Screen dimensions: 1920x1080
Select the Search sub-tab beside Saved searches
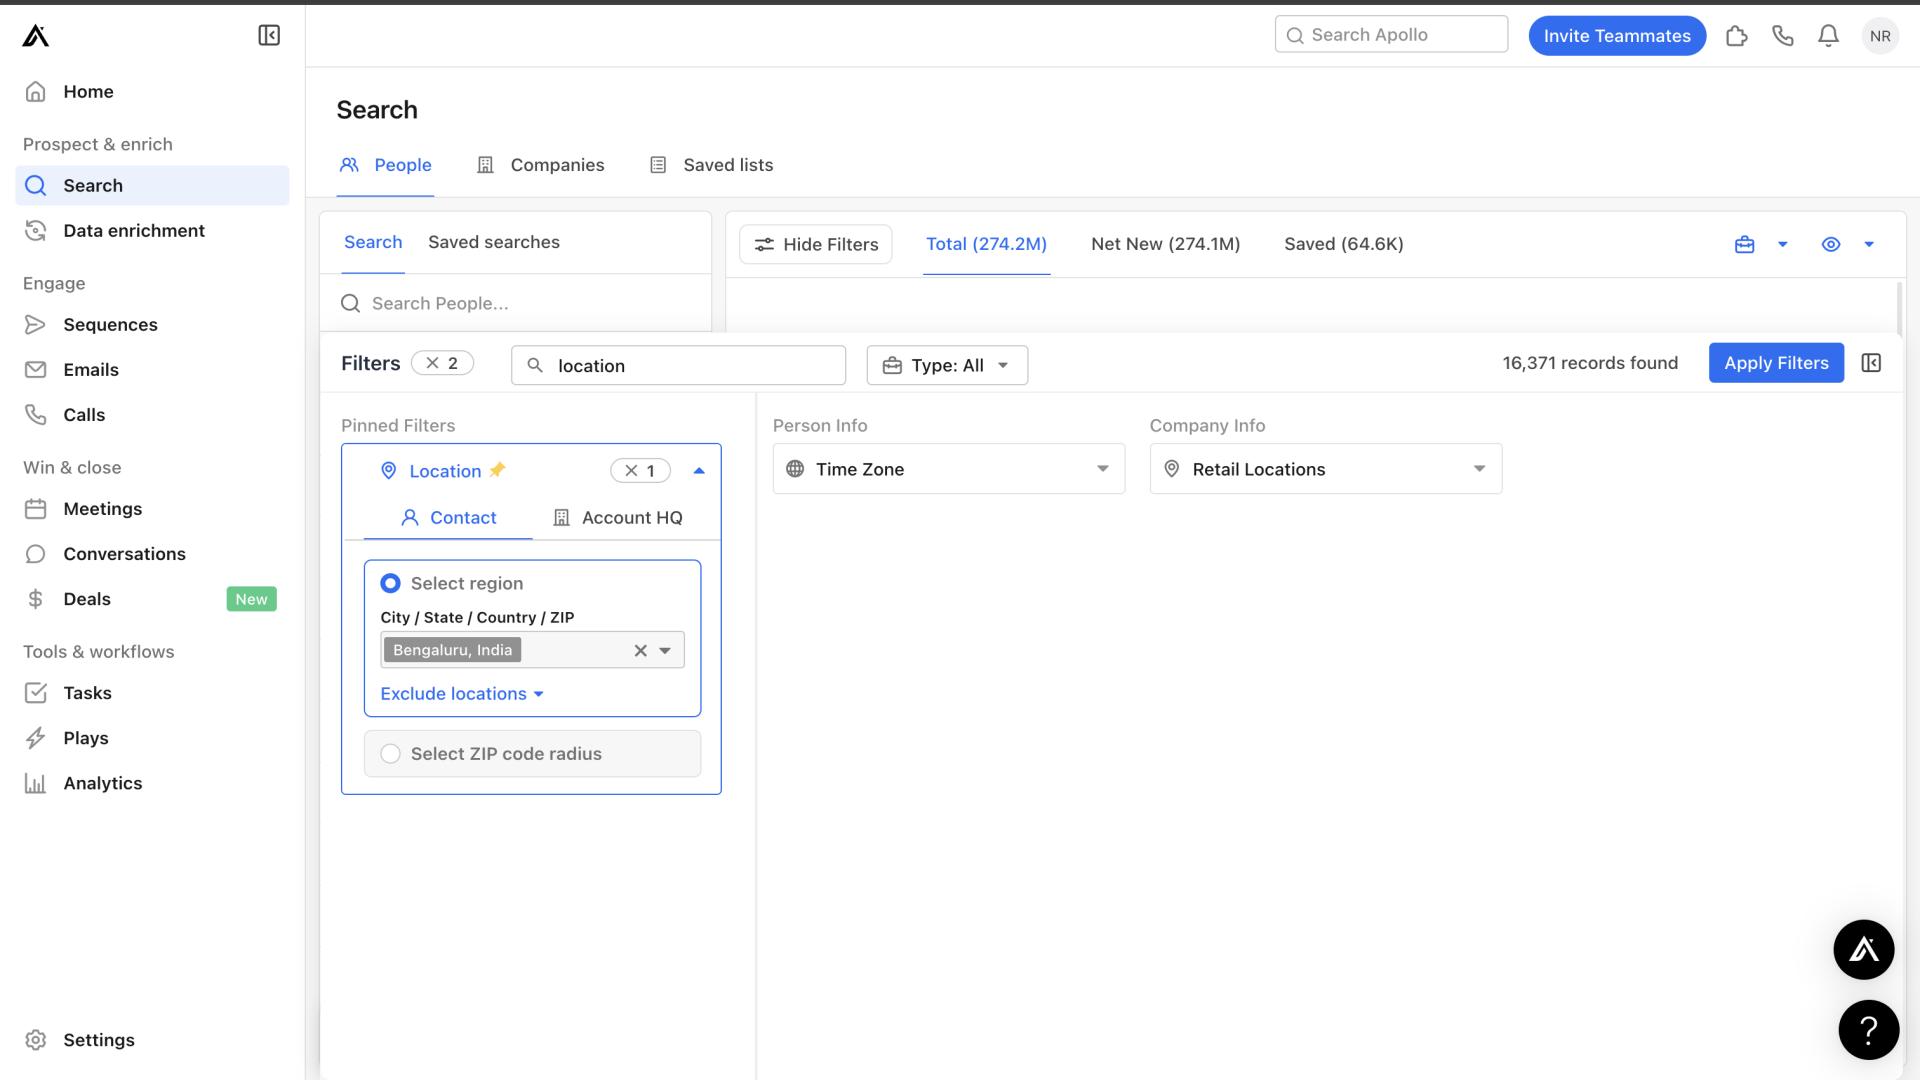coord(373,242)
